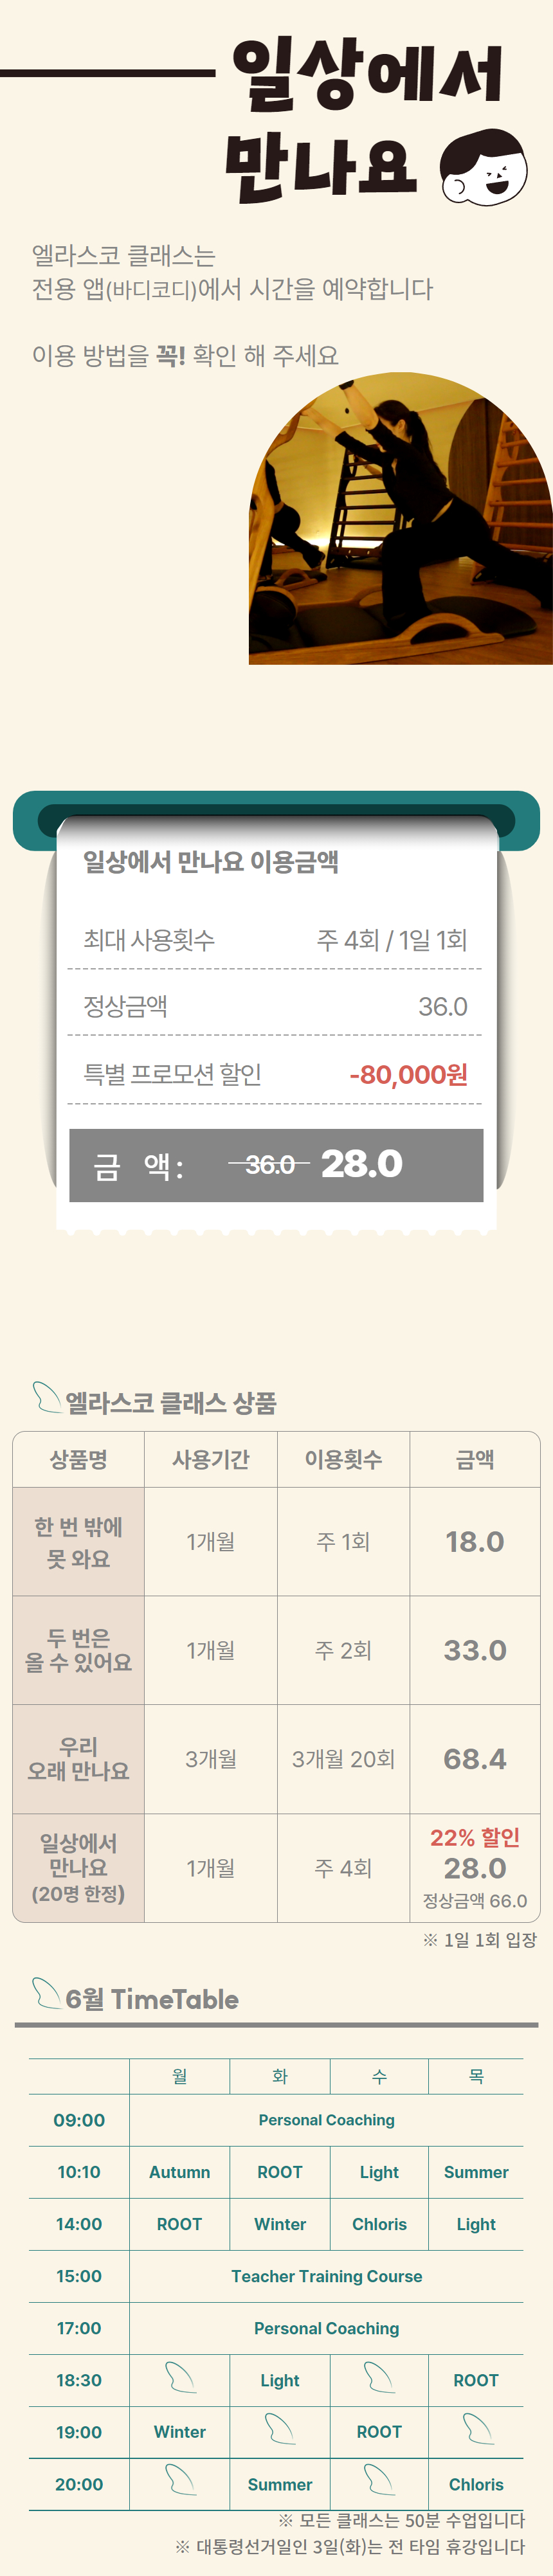Click leaf icon beside 엘라스코 클래스 상품 heading
This screenshot has width=553, height=2576.
coord(46,1397)
